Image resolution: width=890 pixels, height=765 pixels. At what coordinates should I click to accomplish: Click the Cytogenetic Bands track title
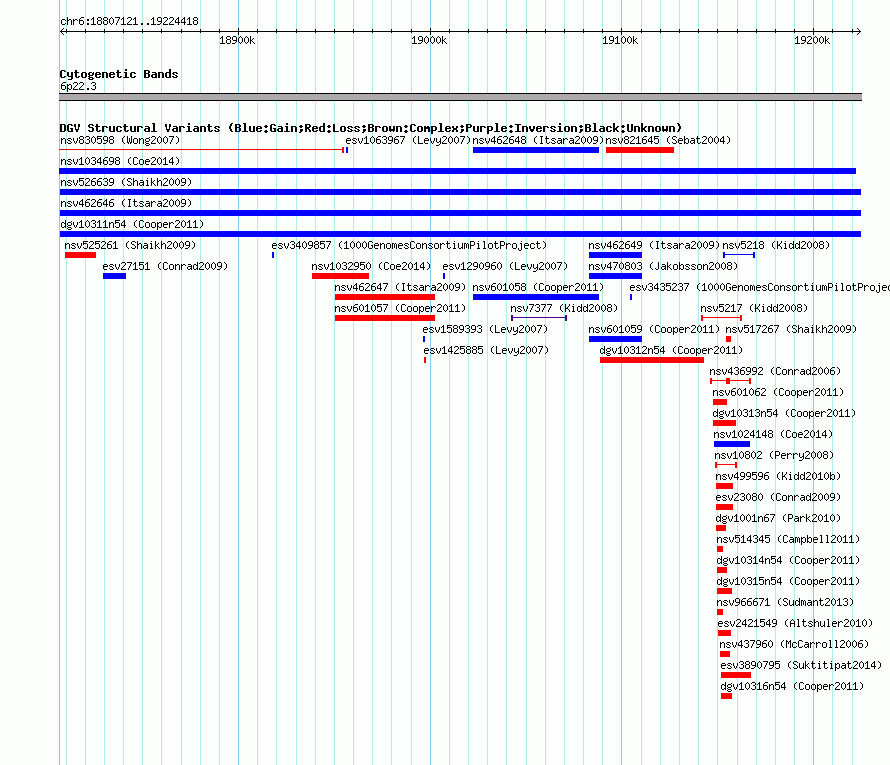[x=119, y=74]
